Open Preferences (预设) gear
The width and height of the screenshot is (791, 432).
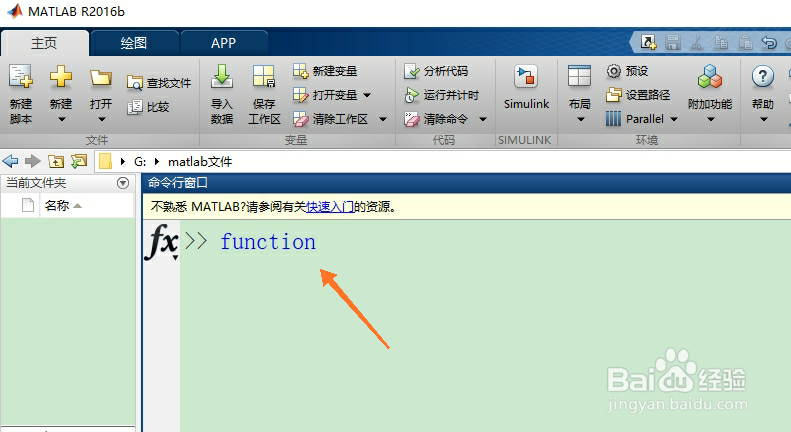[x=627, y=71]
